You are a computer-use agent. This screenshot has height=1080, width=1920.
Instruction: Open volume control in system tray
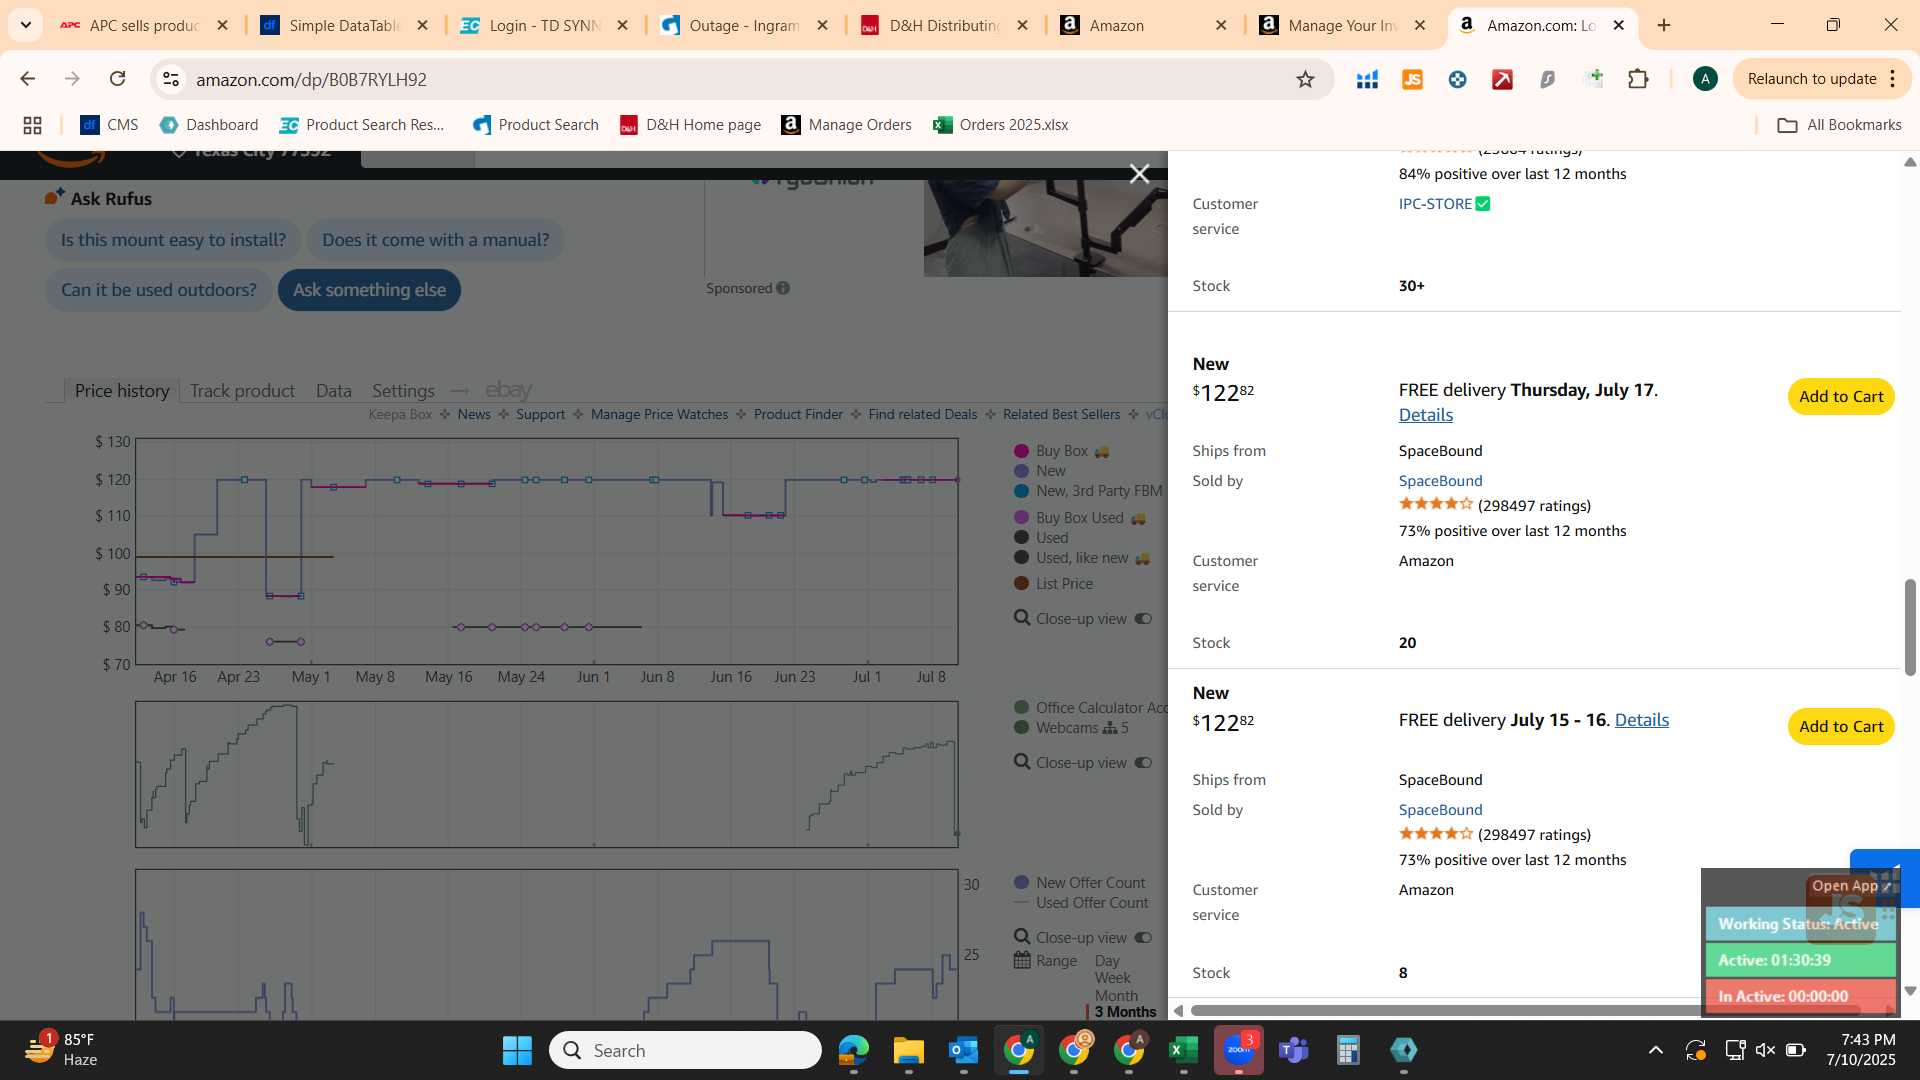(x=1765, y=1050)
